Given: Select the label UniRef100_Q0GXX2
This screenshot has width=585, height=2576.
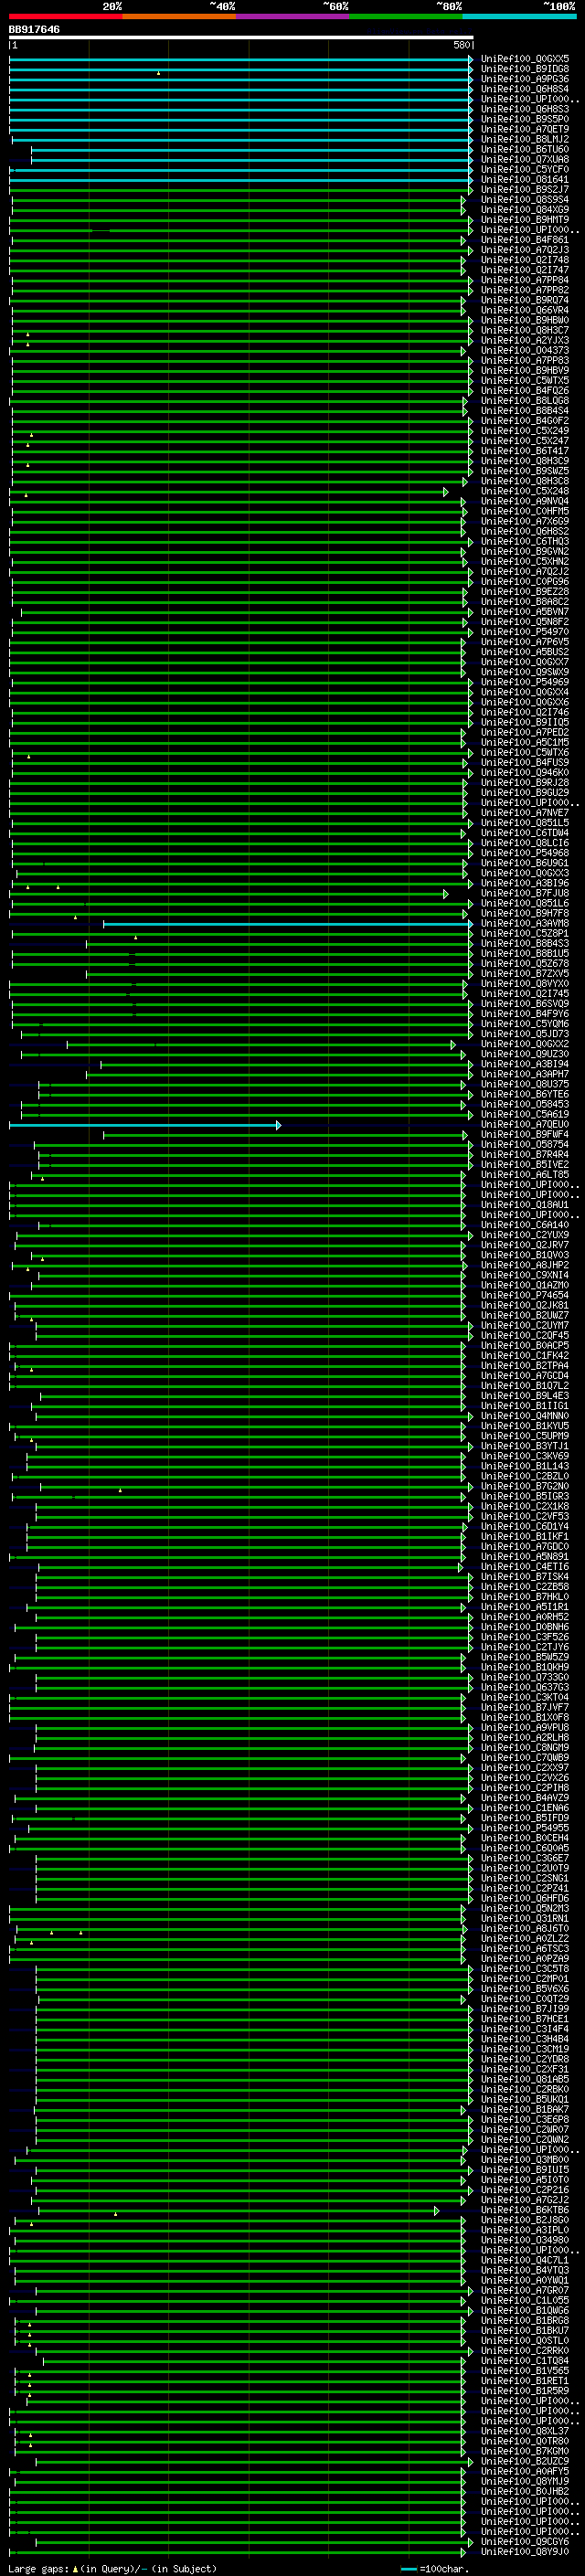Looking at the screenshot, I should [x=524, y=1044].
